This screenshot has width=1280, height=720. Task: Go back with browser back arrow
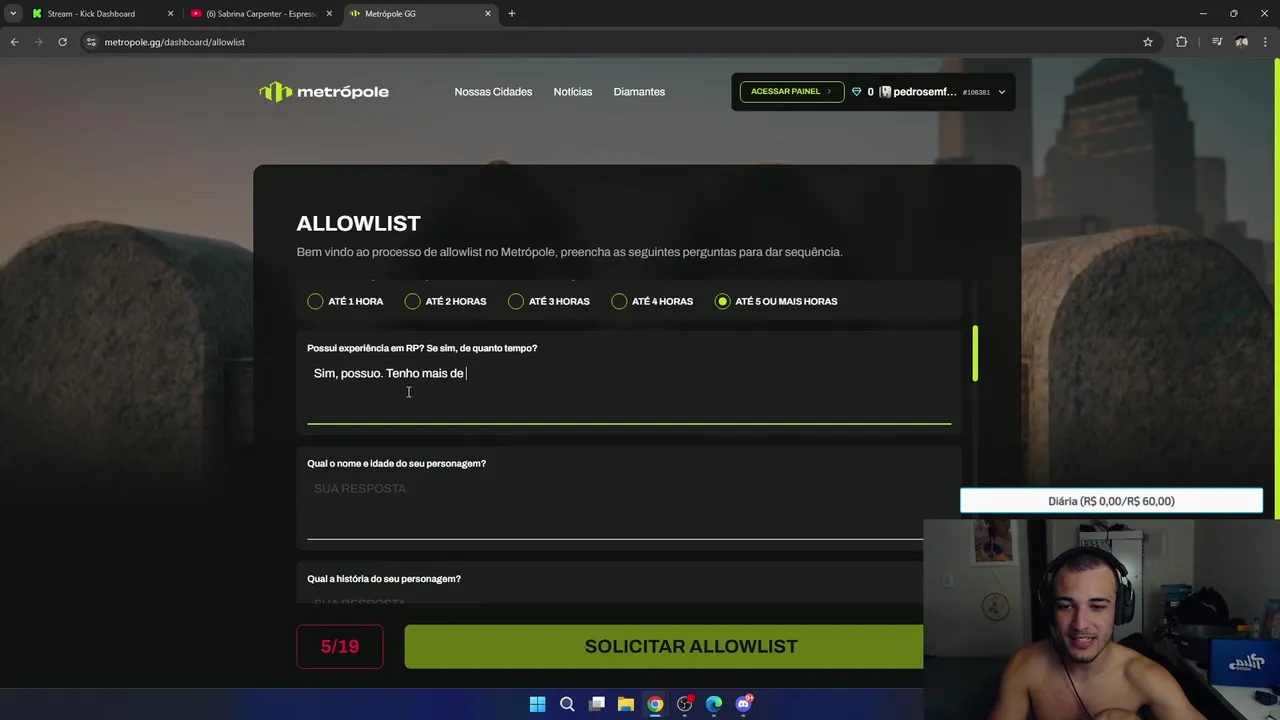pos(14,42)
